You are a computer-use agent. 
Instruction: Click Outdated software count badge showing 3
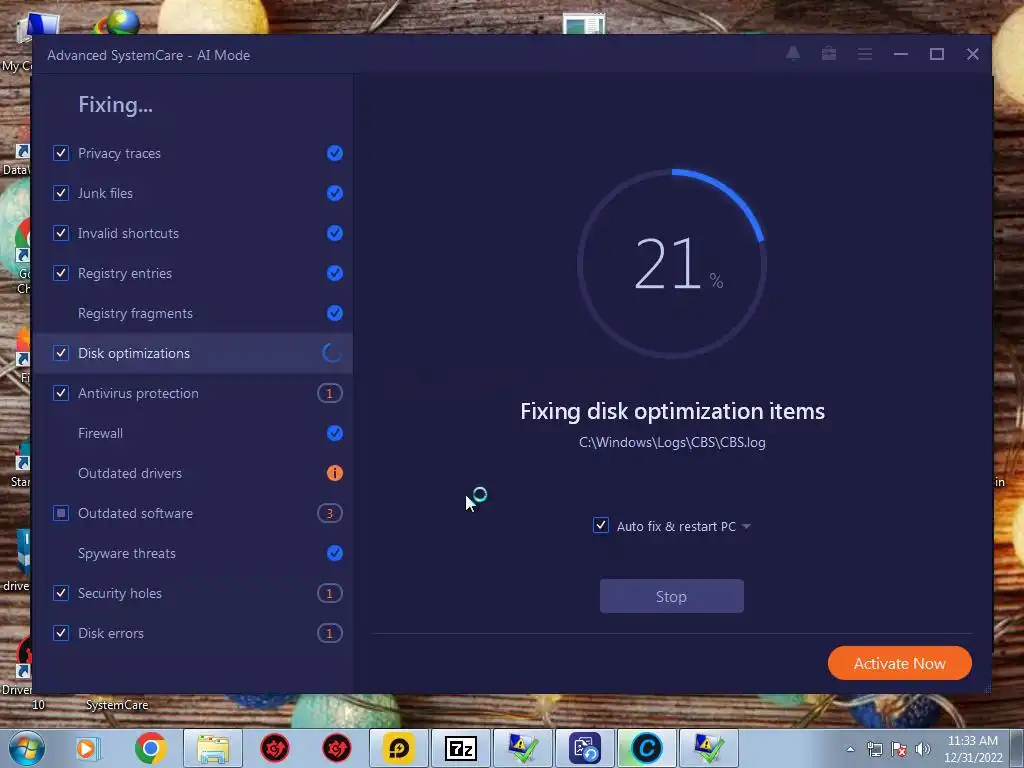330,513
